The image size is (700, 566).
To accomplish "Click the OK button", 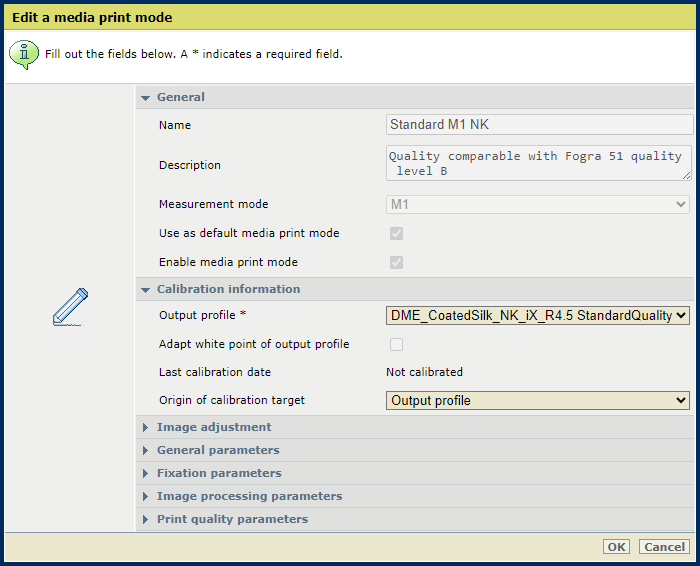I will pyautogui.click(x=616, y=547).
